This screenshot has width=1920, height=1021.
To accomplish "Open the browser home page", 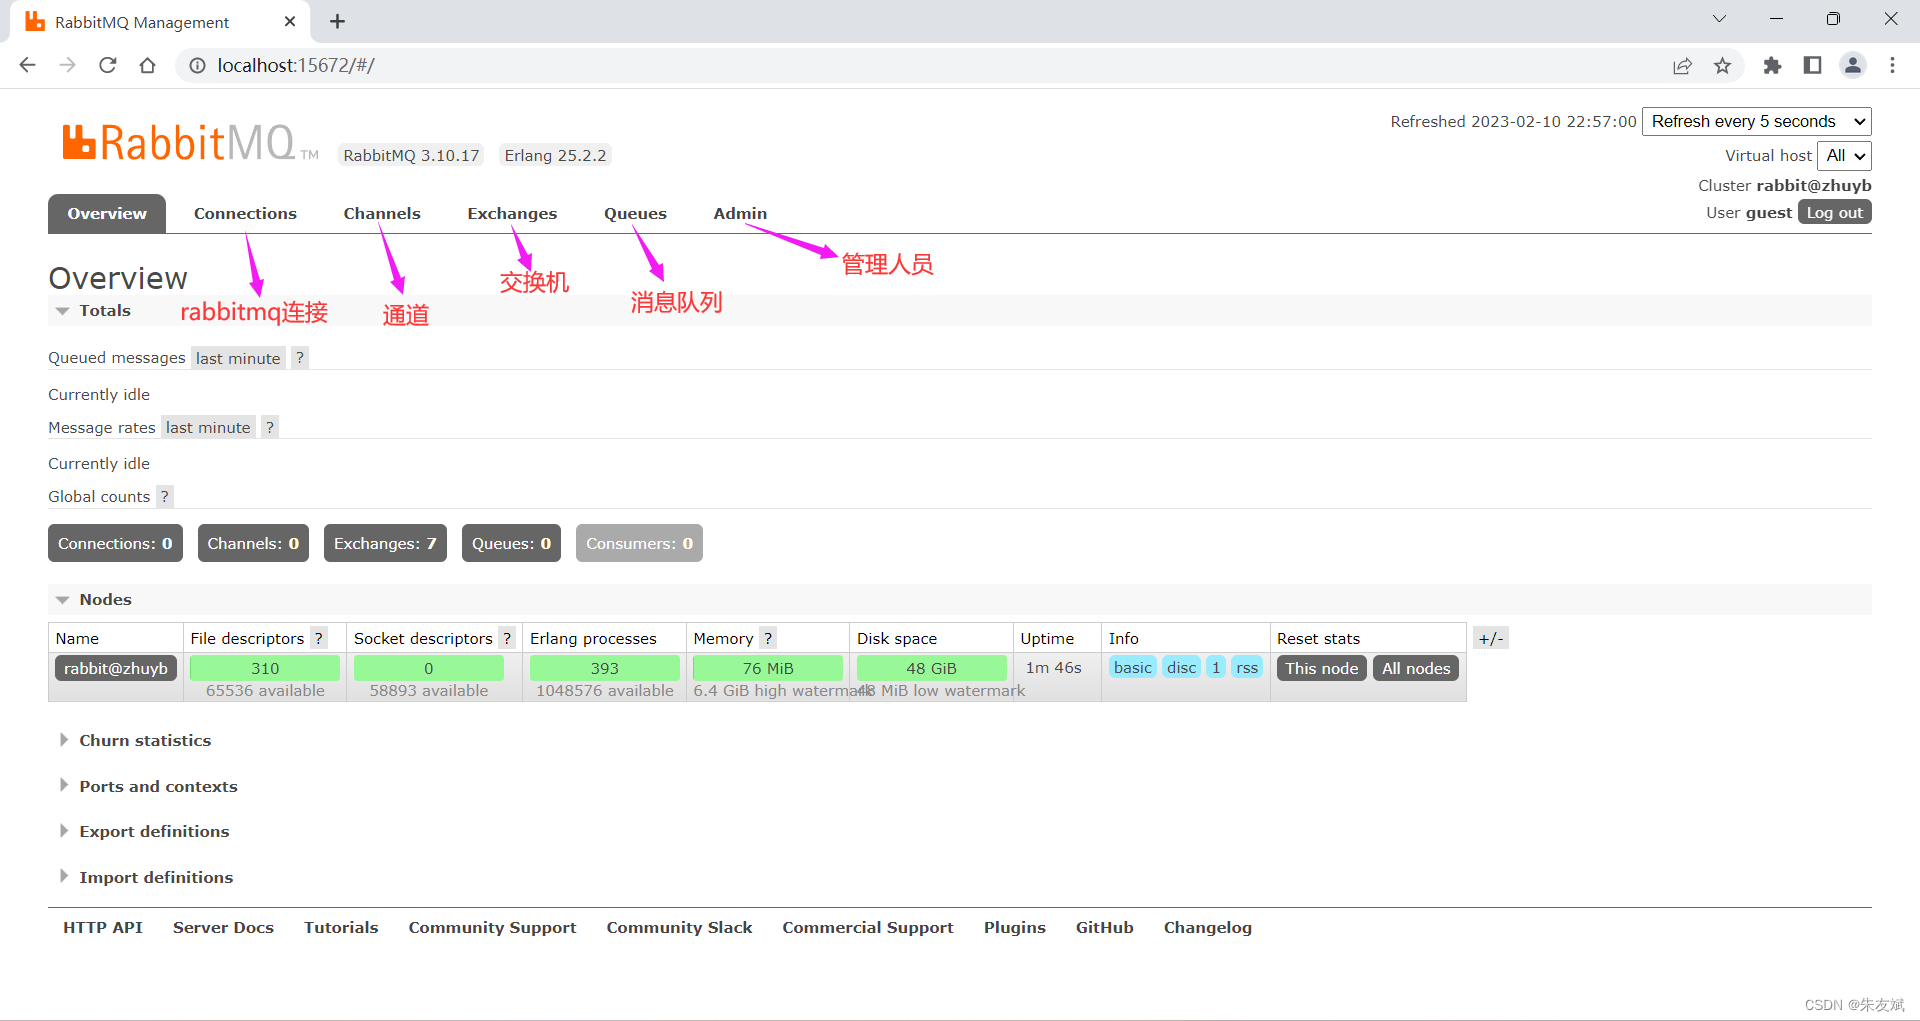I will click(x=148, y=65).
